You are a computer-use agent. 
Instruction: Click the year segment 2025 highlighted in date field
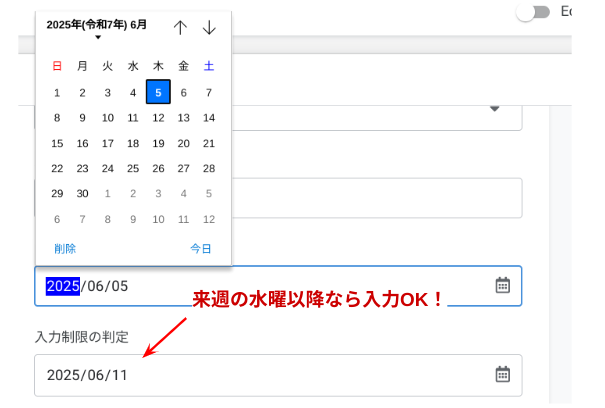coord(63,286)
